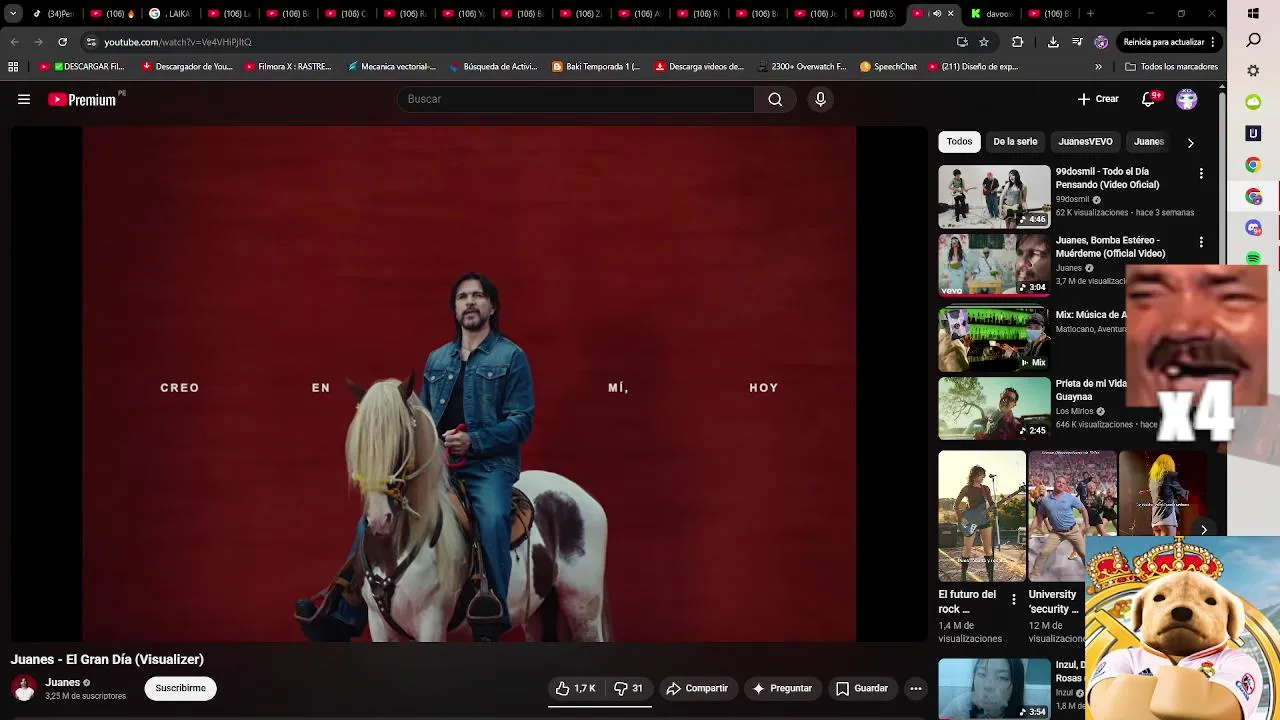Open the apps grid in bookmarks bar
Image resolution: width=1280 pixels, height=720 pixels.
pyautogui.click(x=13, y=67)
